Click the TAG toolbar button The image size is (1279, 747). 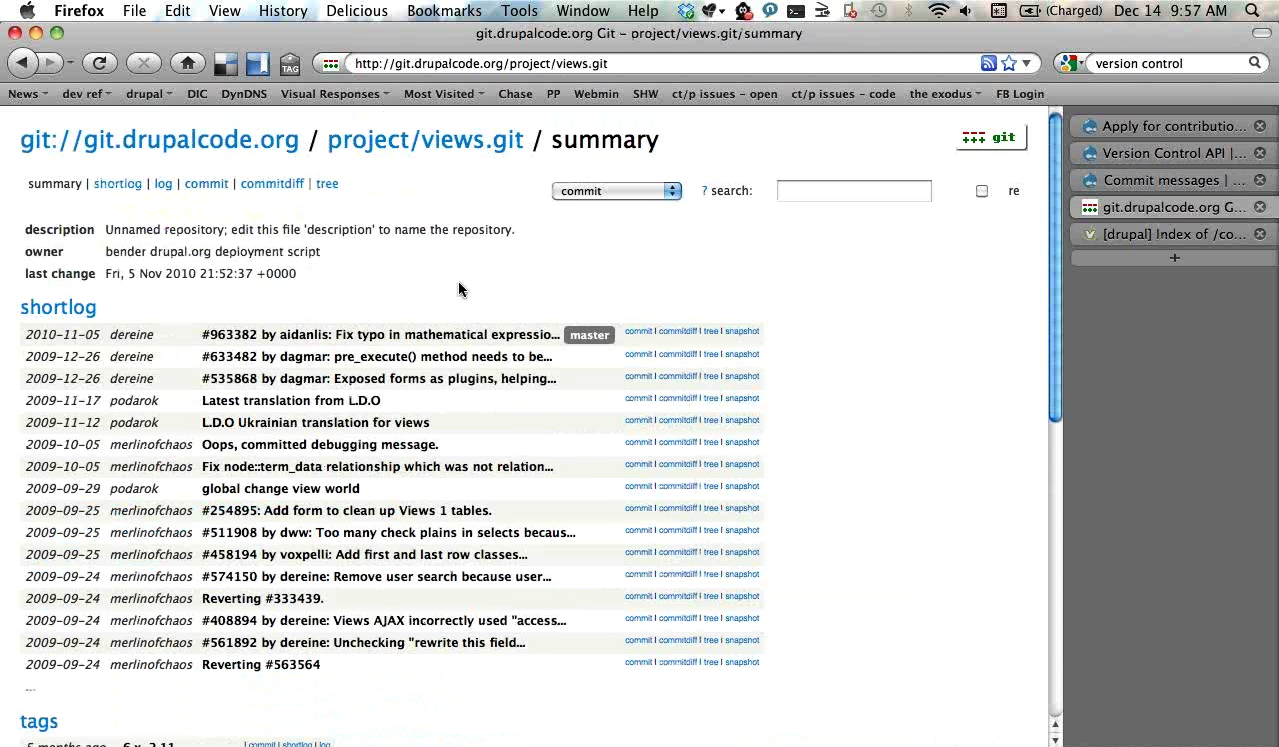[x=290, y=64]
